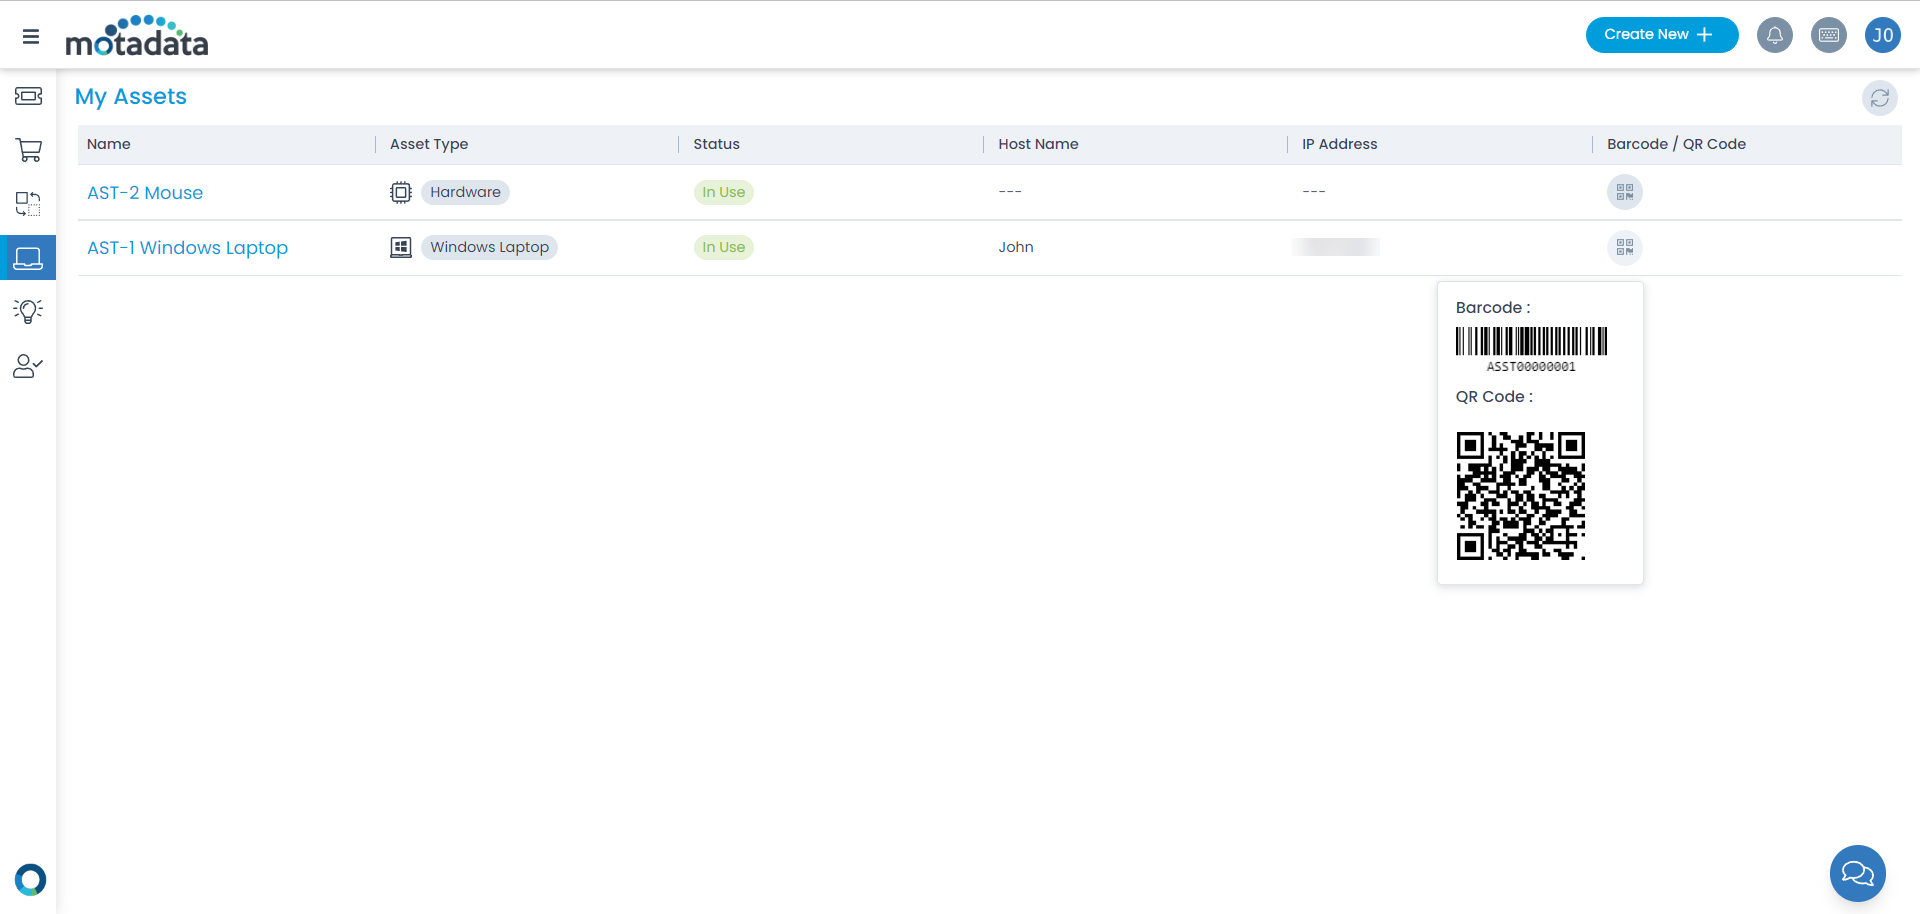
Task: Click the Host Name column header
Action: (x=1038, y=144)
